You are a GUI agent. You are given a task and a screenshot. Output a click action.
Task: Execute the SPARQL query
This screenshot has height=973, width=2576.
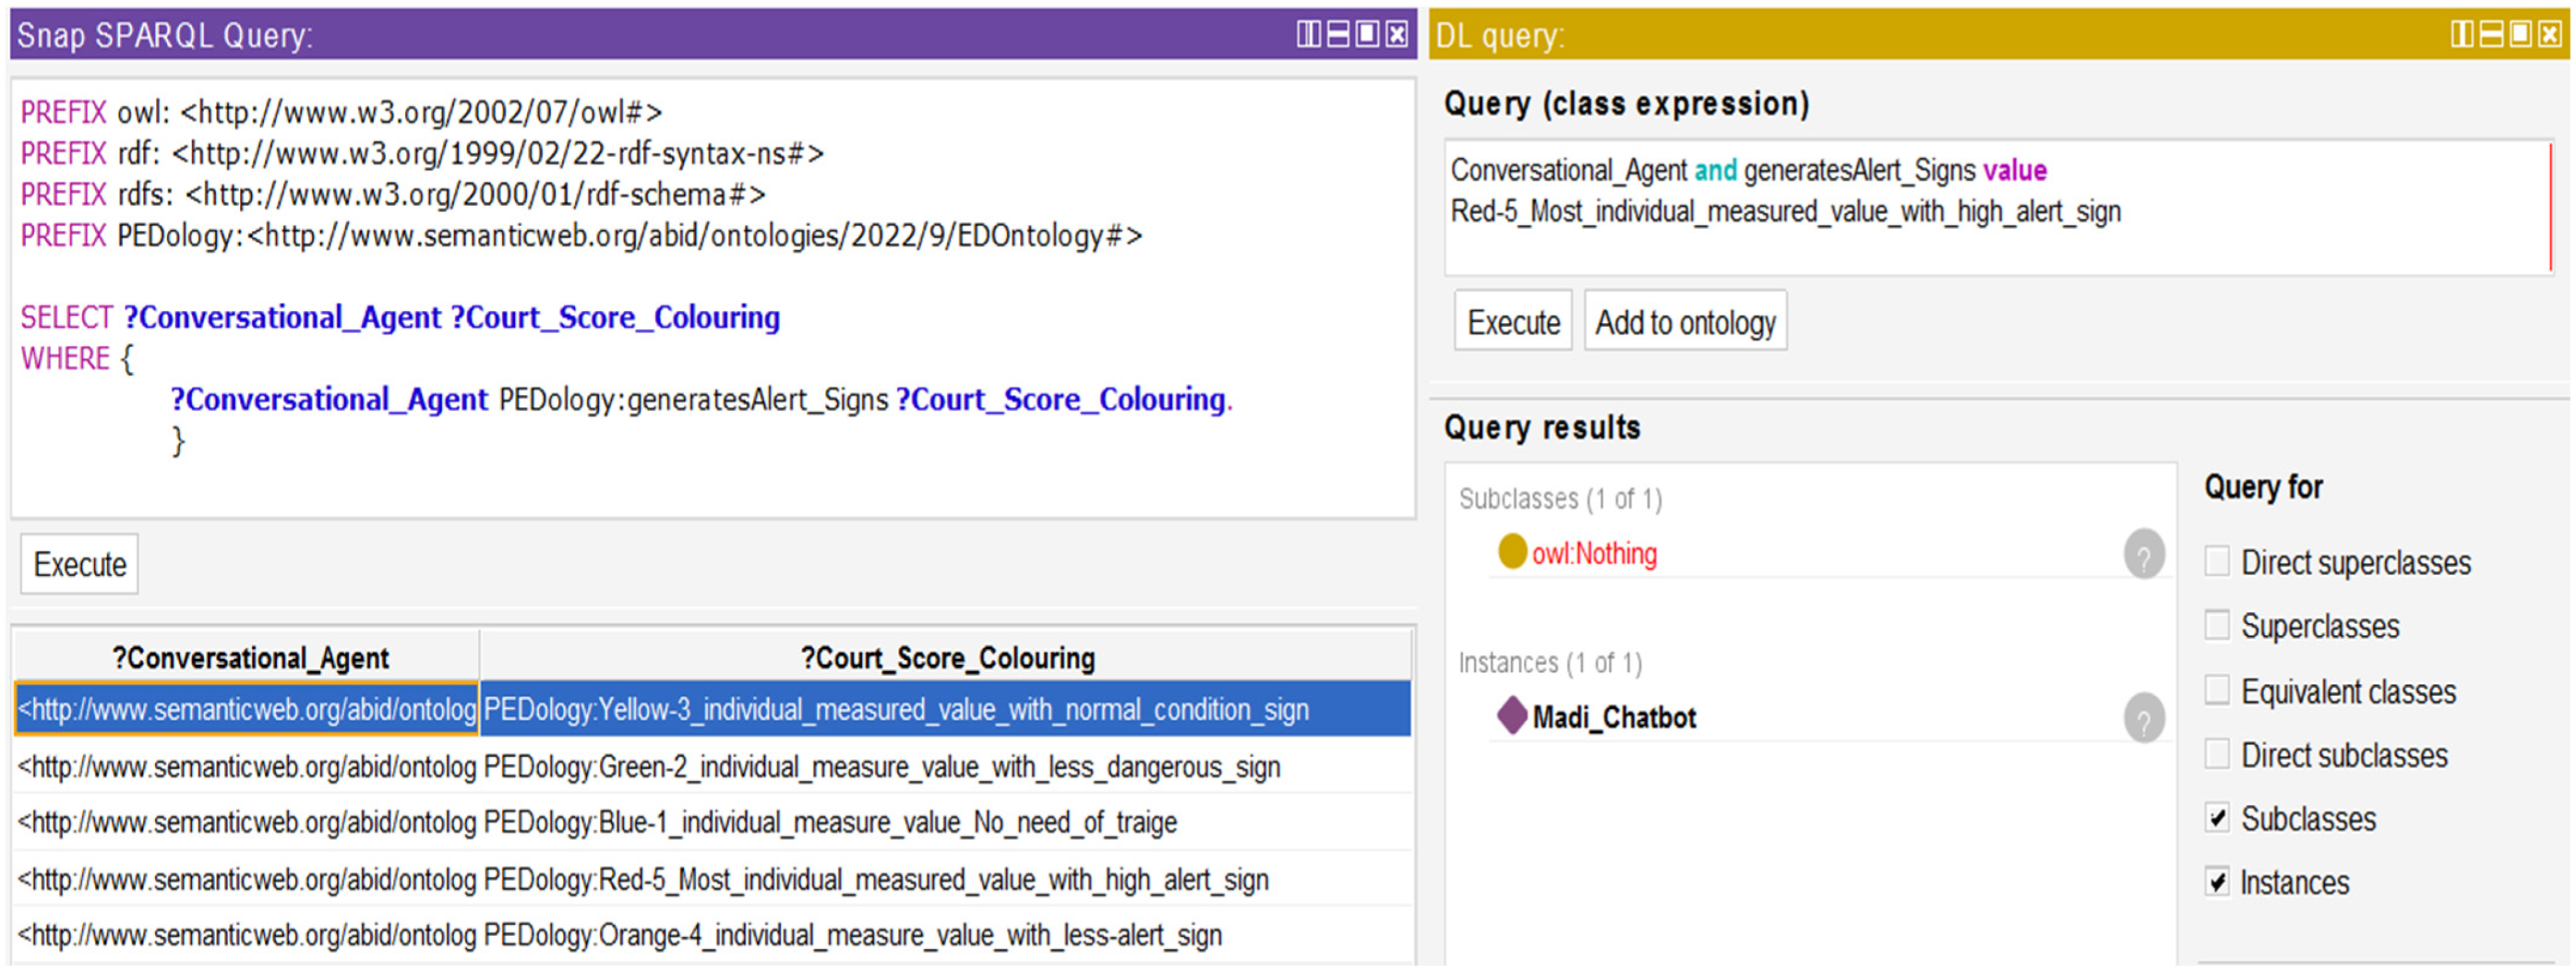[x=79, y=564]
